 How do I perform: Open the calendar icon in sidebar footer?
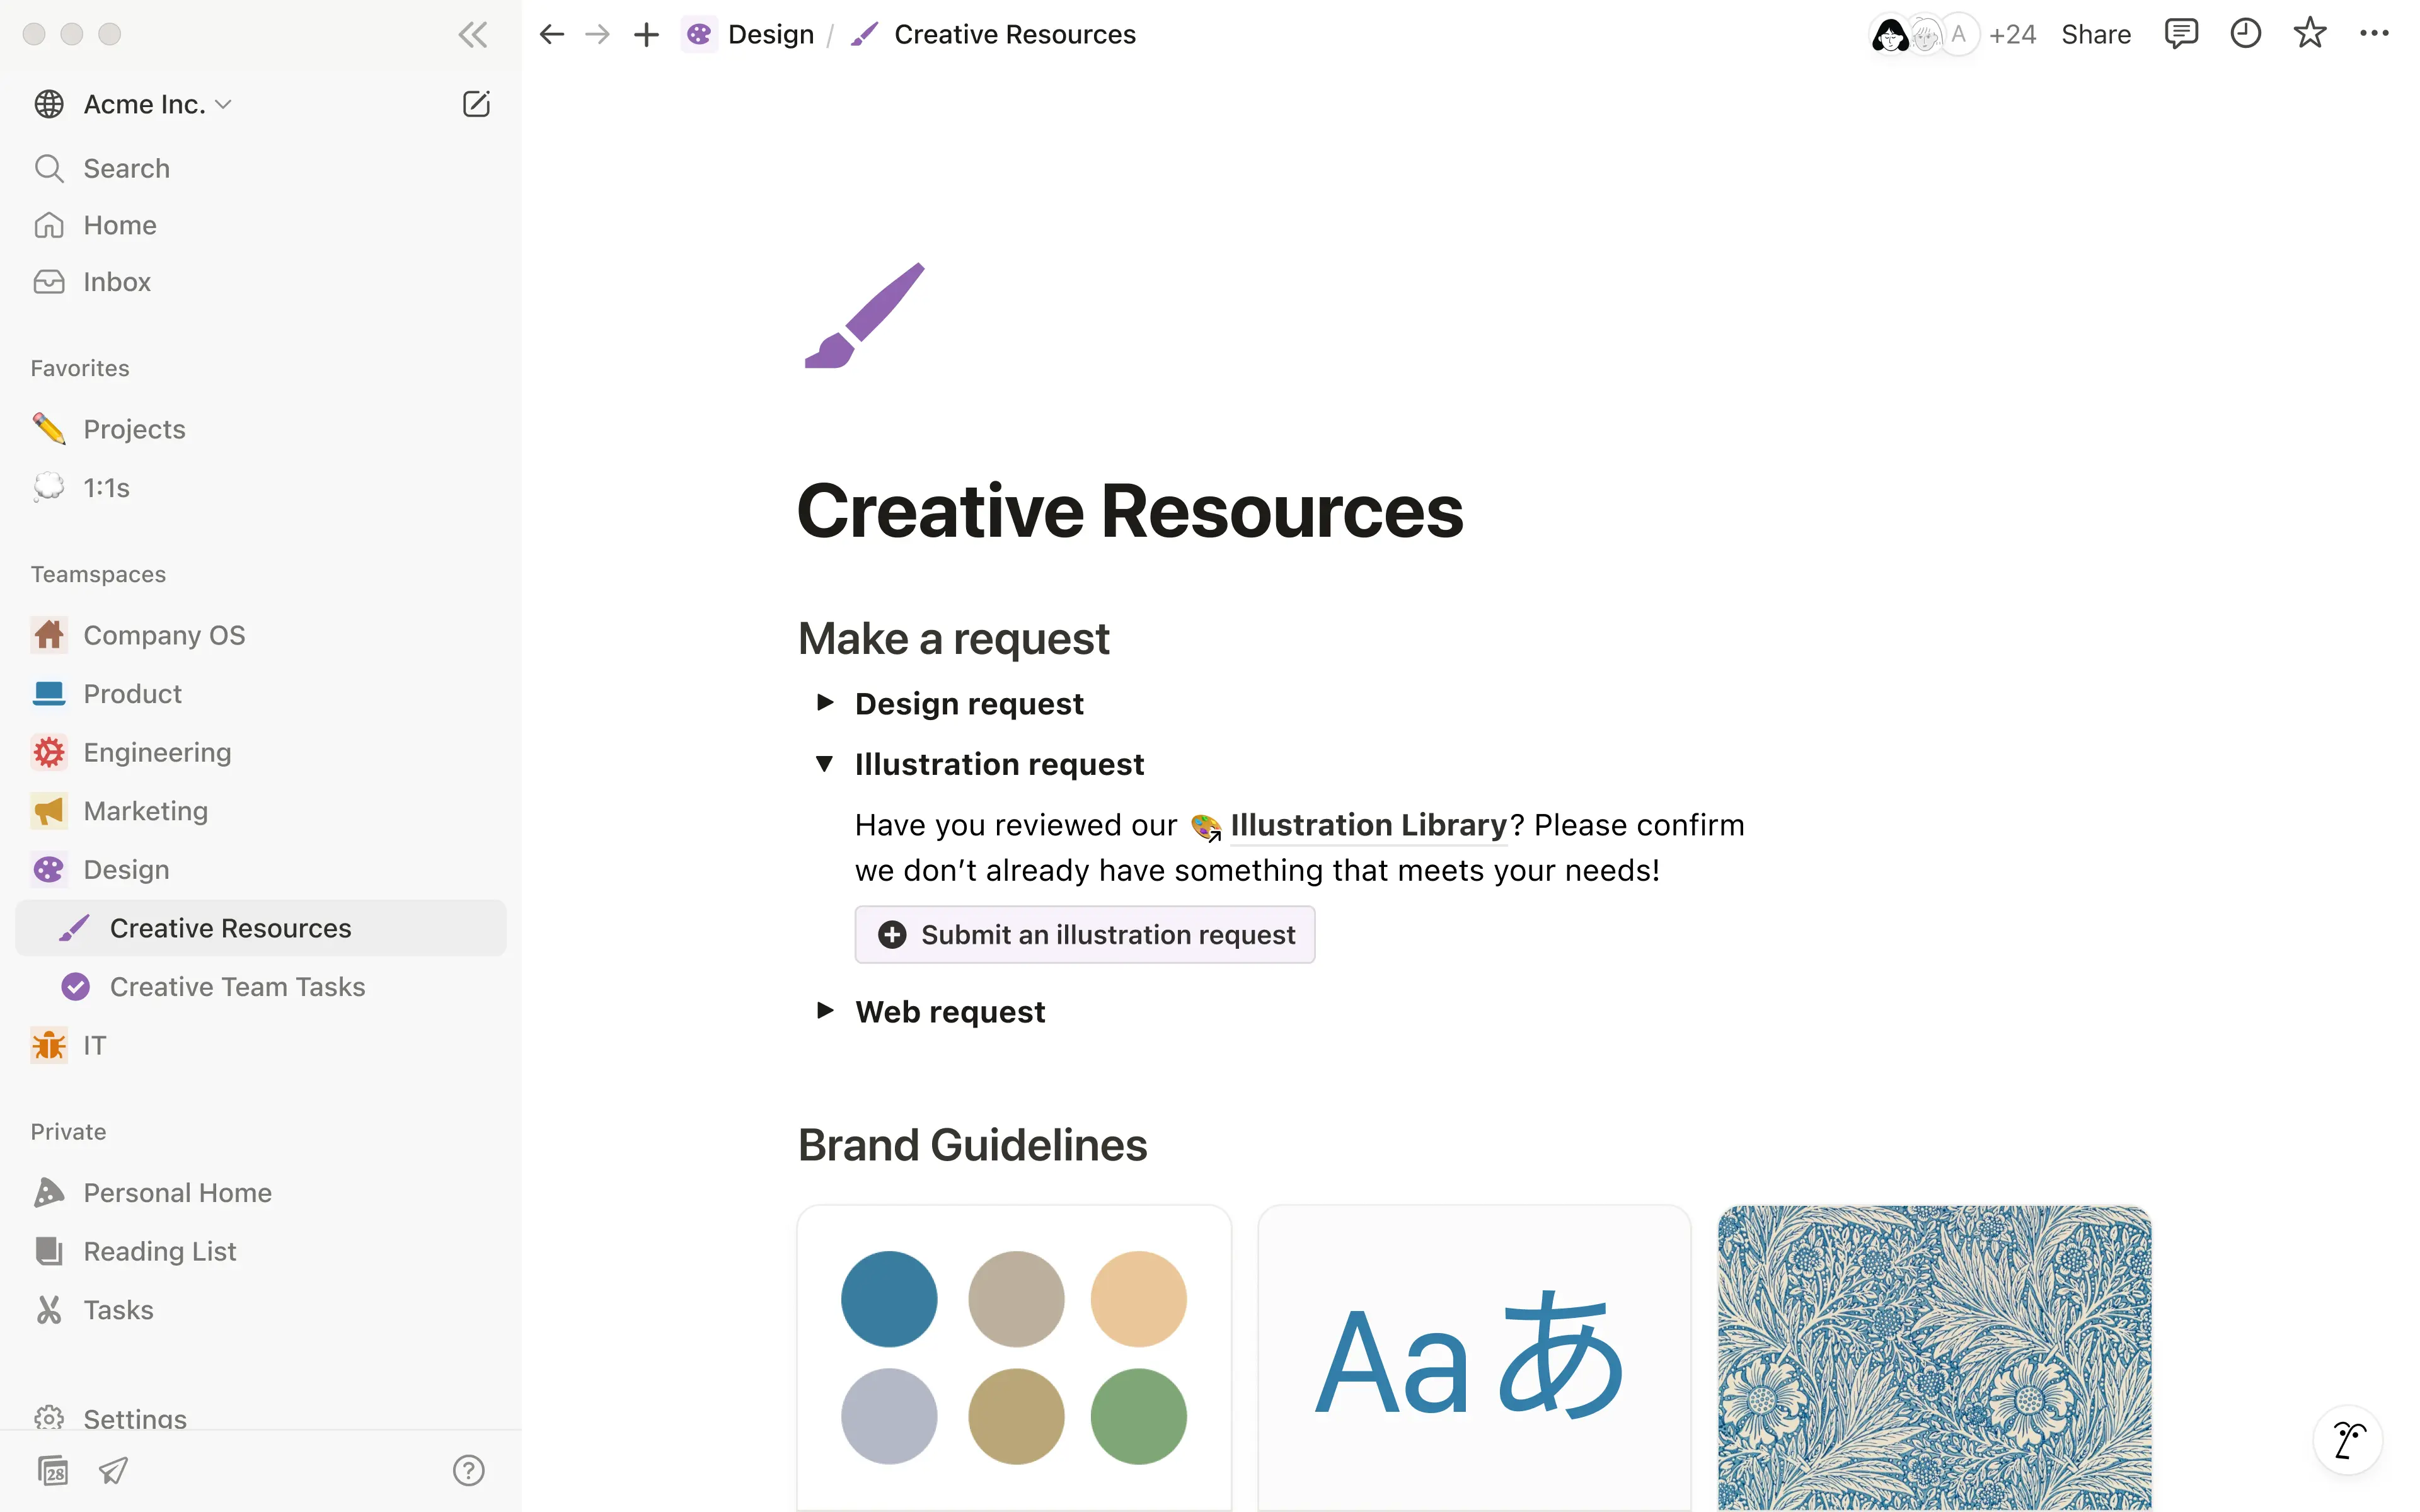click(x=53, y=1470)
